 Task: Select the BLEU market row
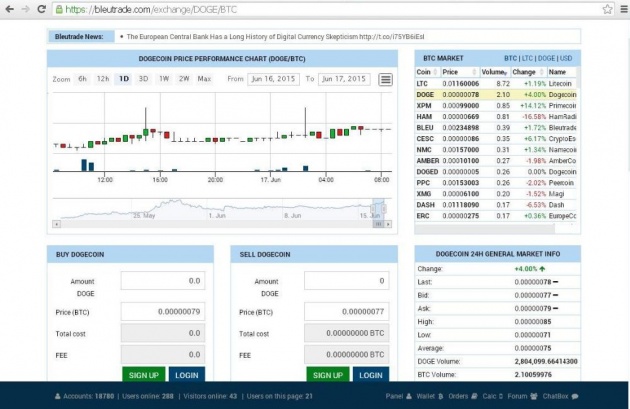(x=496, y=128)
